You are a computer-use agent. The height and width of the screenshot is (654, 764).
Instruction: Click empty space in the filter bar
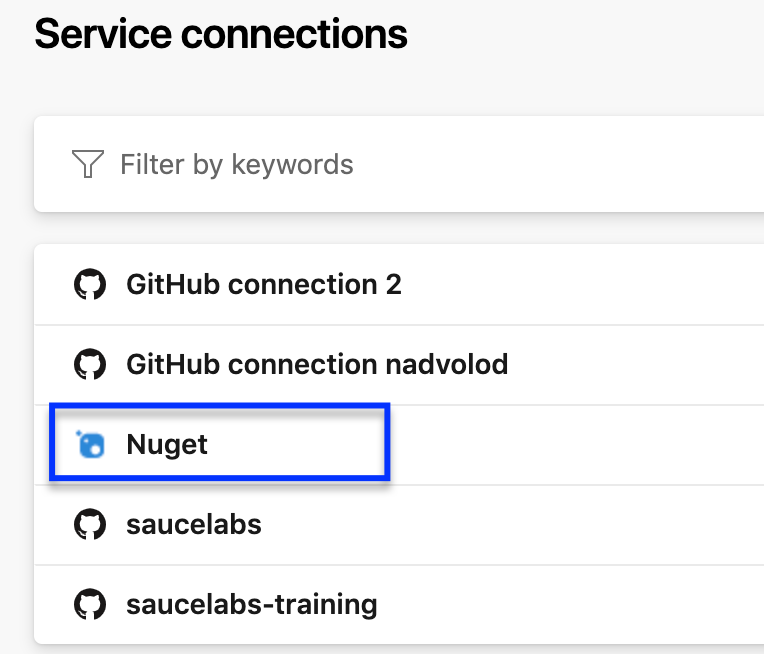(560, 164)
